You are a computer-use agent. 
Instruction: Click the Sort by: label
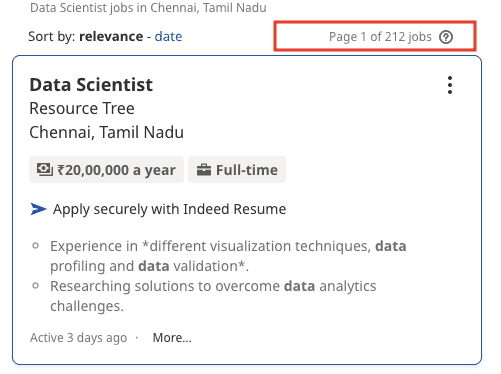(52, 36)
